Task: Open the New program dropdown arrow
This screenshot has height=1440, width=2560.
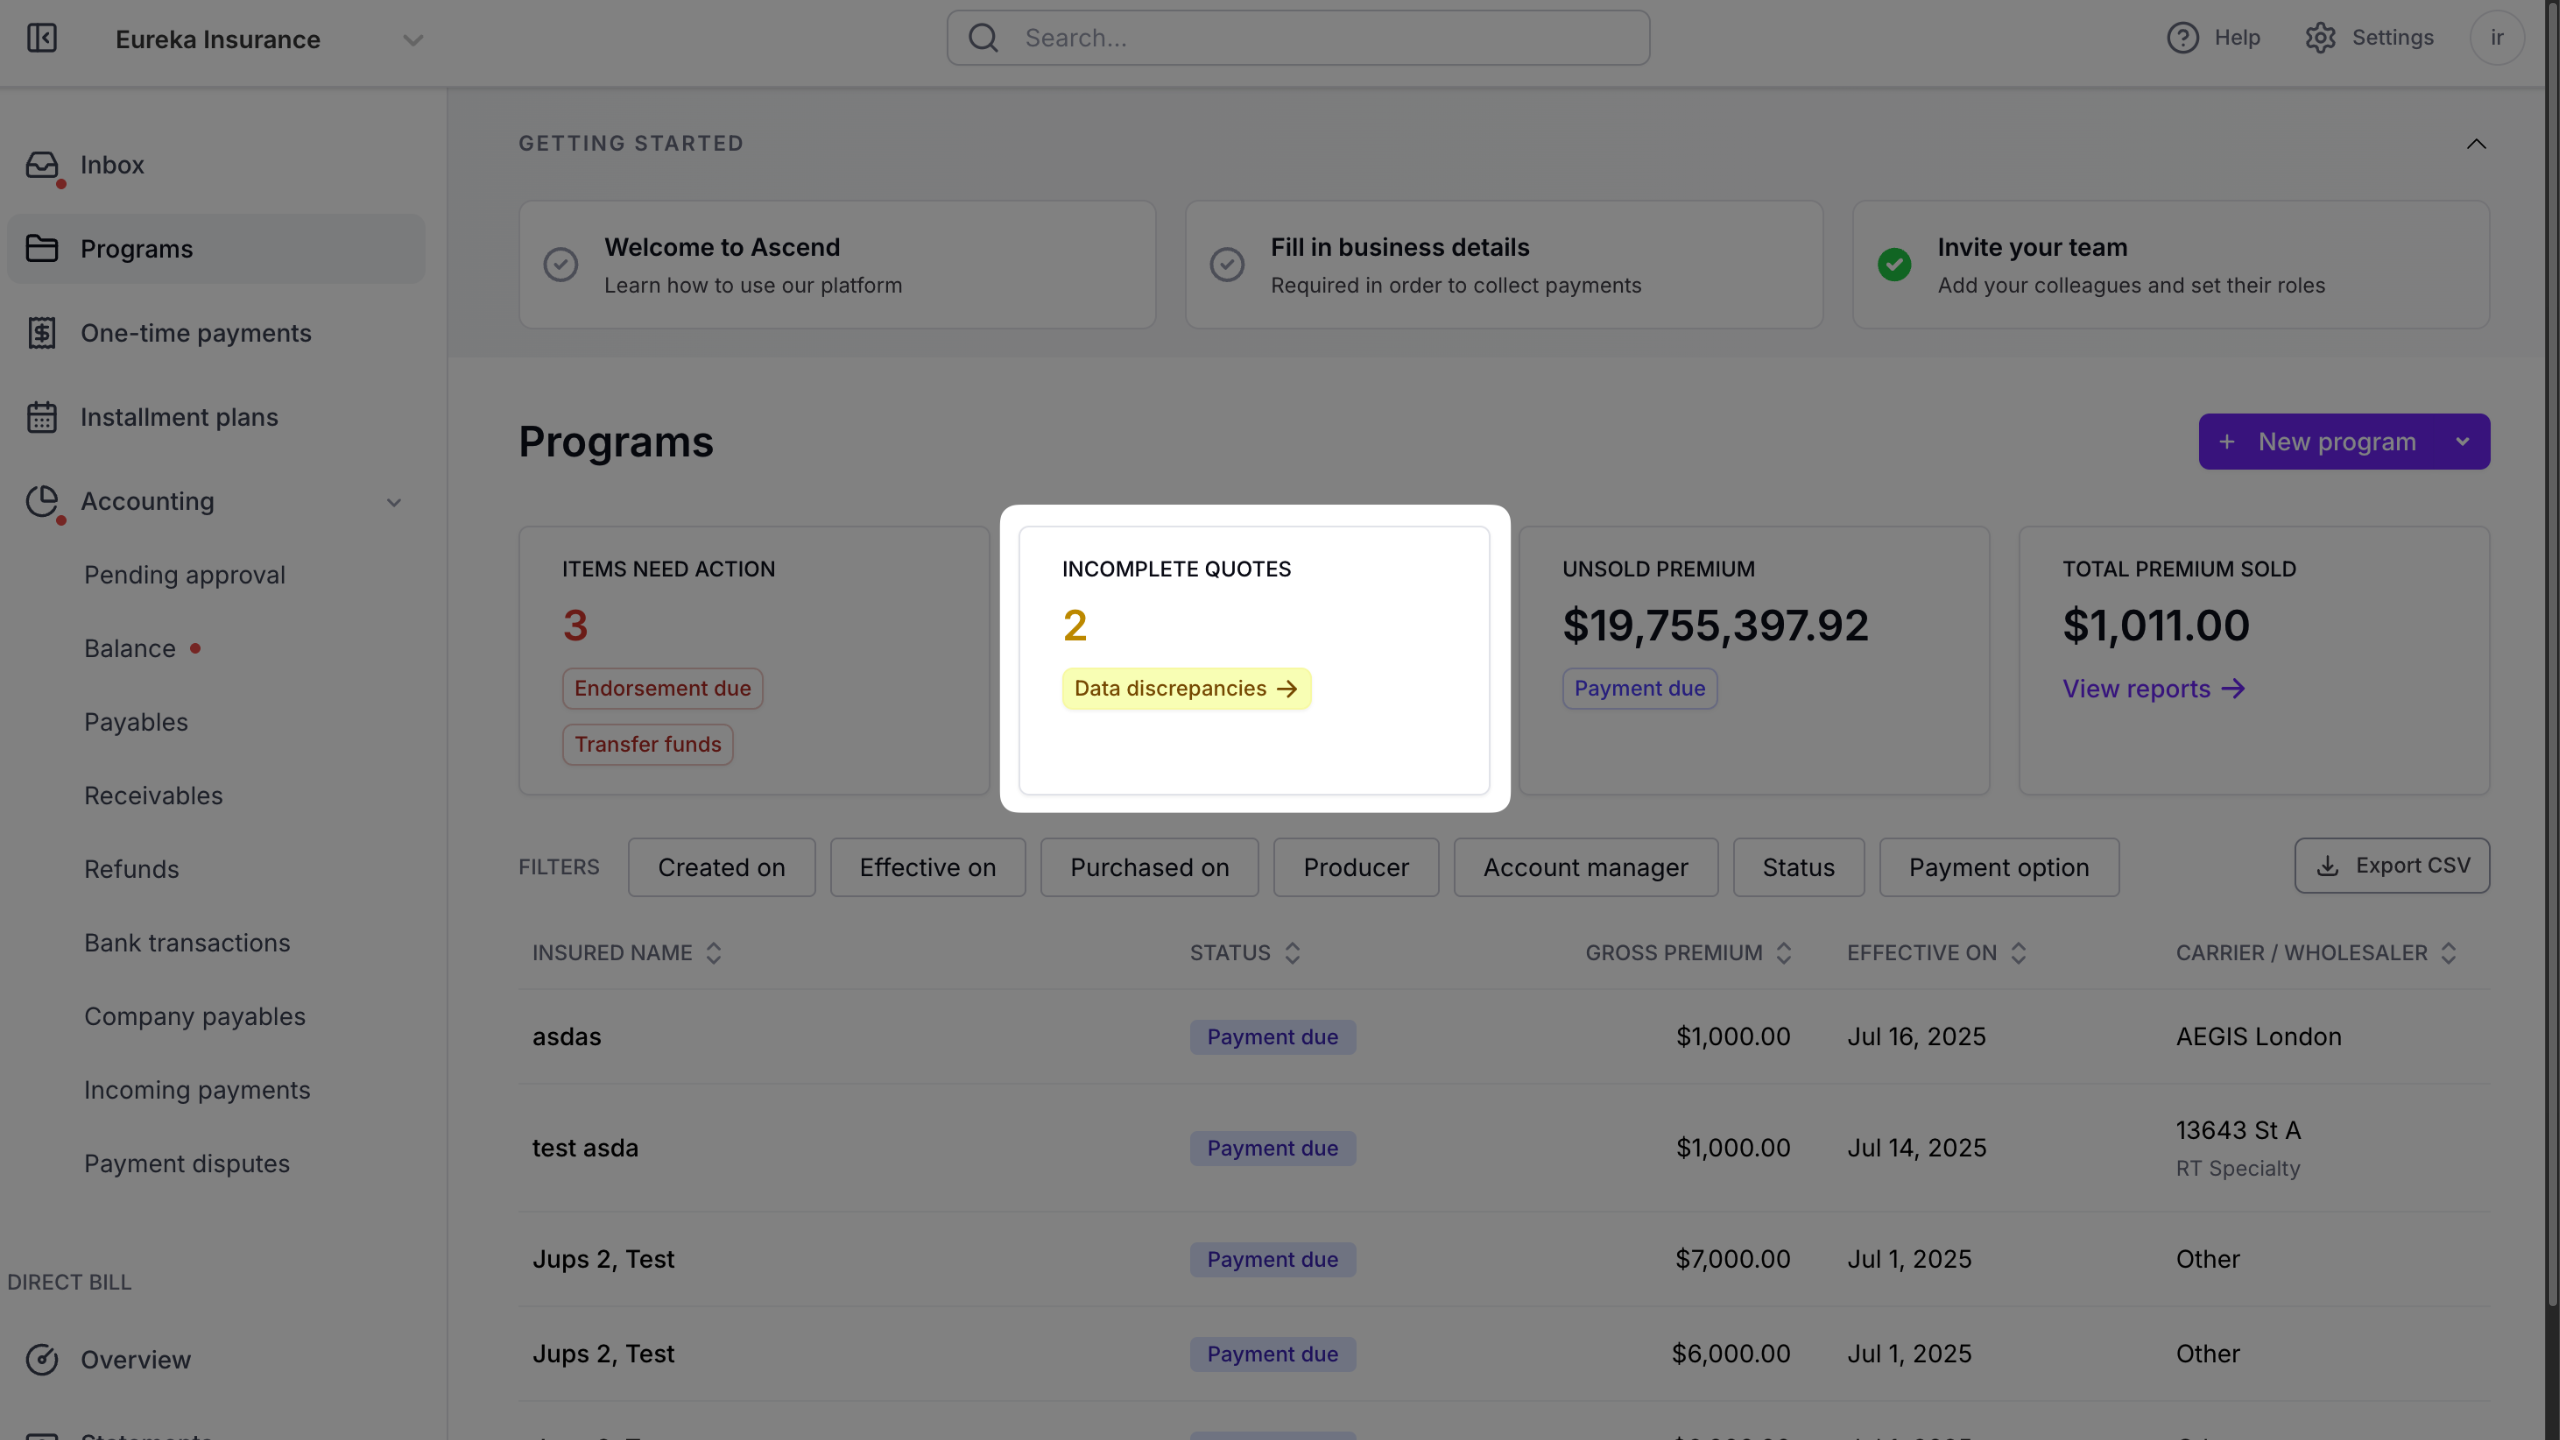Action: [x=2462, y=442]
